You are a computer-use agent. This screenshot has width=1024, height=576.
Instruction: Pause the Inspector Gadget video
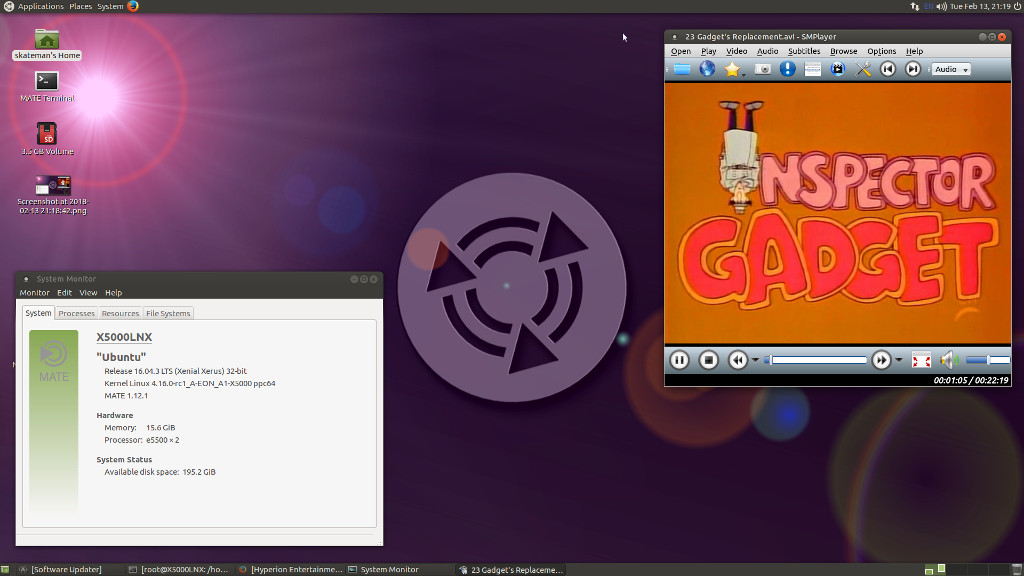pyautogui.click(x=679, y=360)
